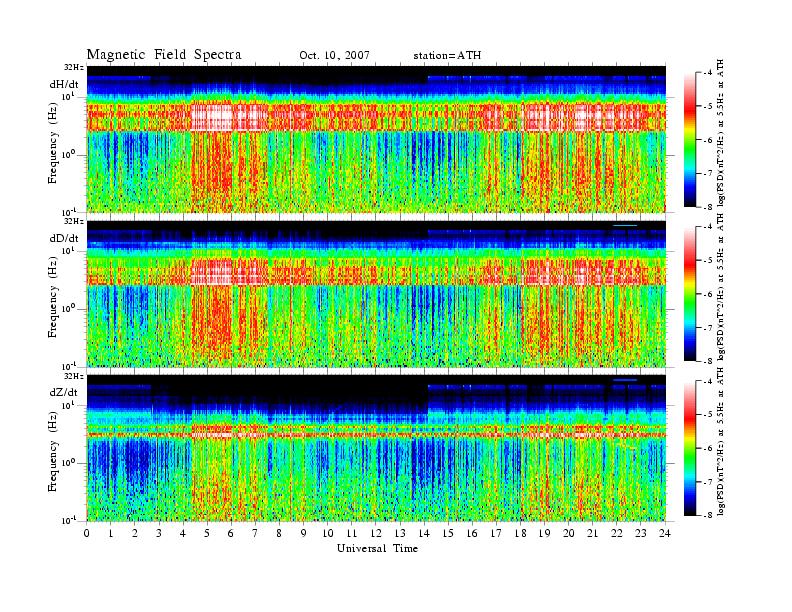Image resolution: width=792 pixels, height=612 pixels.
Task: Click the "Universal Time" axis title
Action: (377, 548)
